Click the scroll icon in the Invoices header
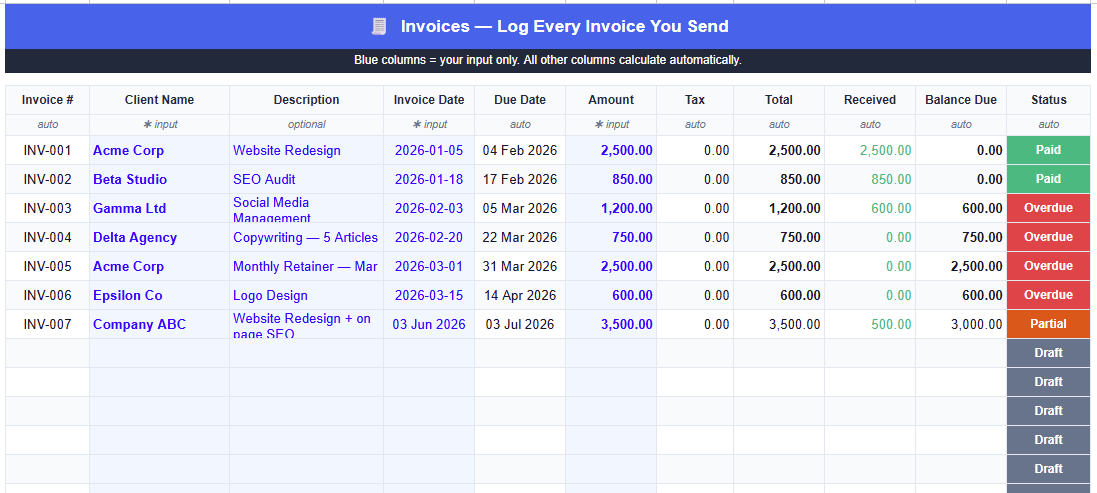 click(x=378, y=27)
